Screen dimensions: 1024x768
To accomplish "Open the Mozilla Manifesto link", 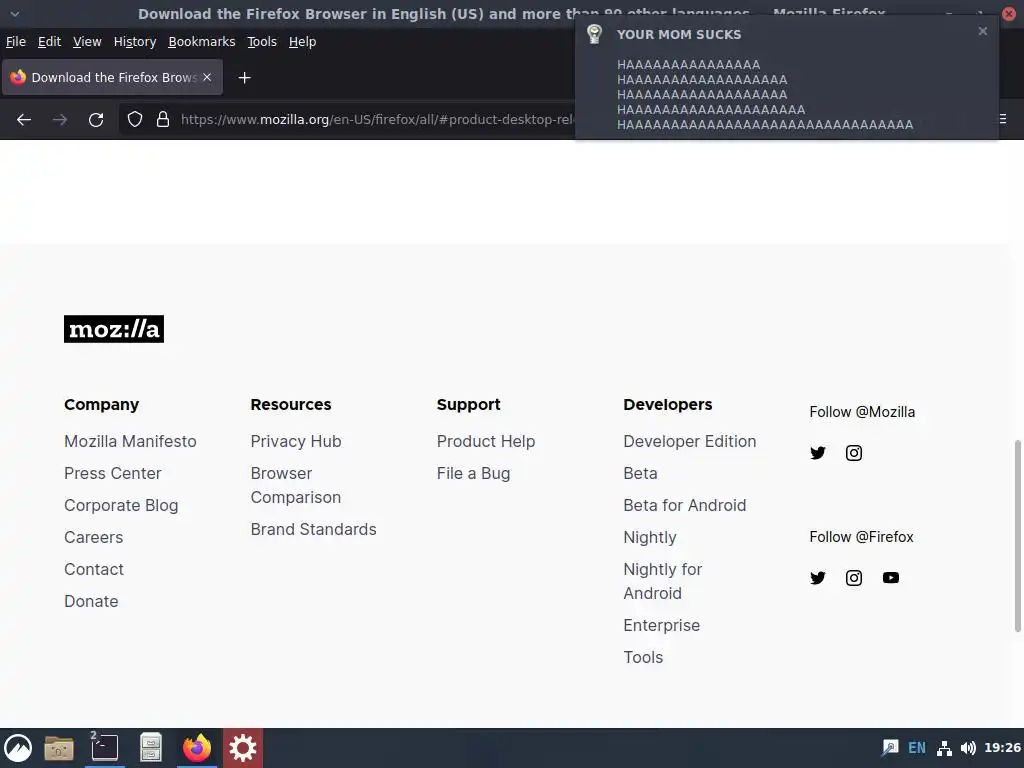I will (x=130, y=441).
